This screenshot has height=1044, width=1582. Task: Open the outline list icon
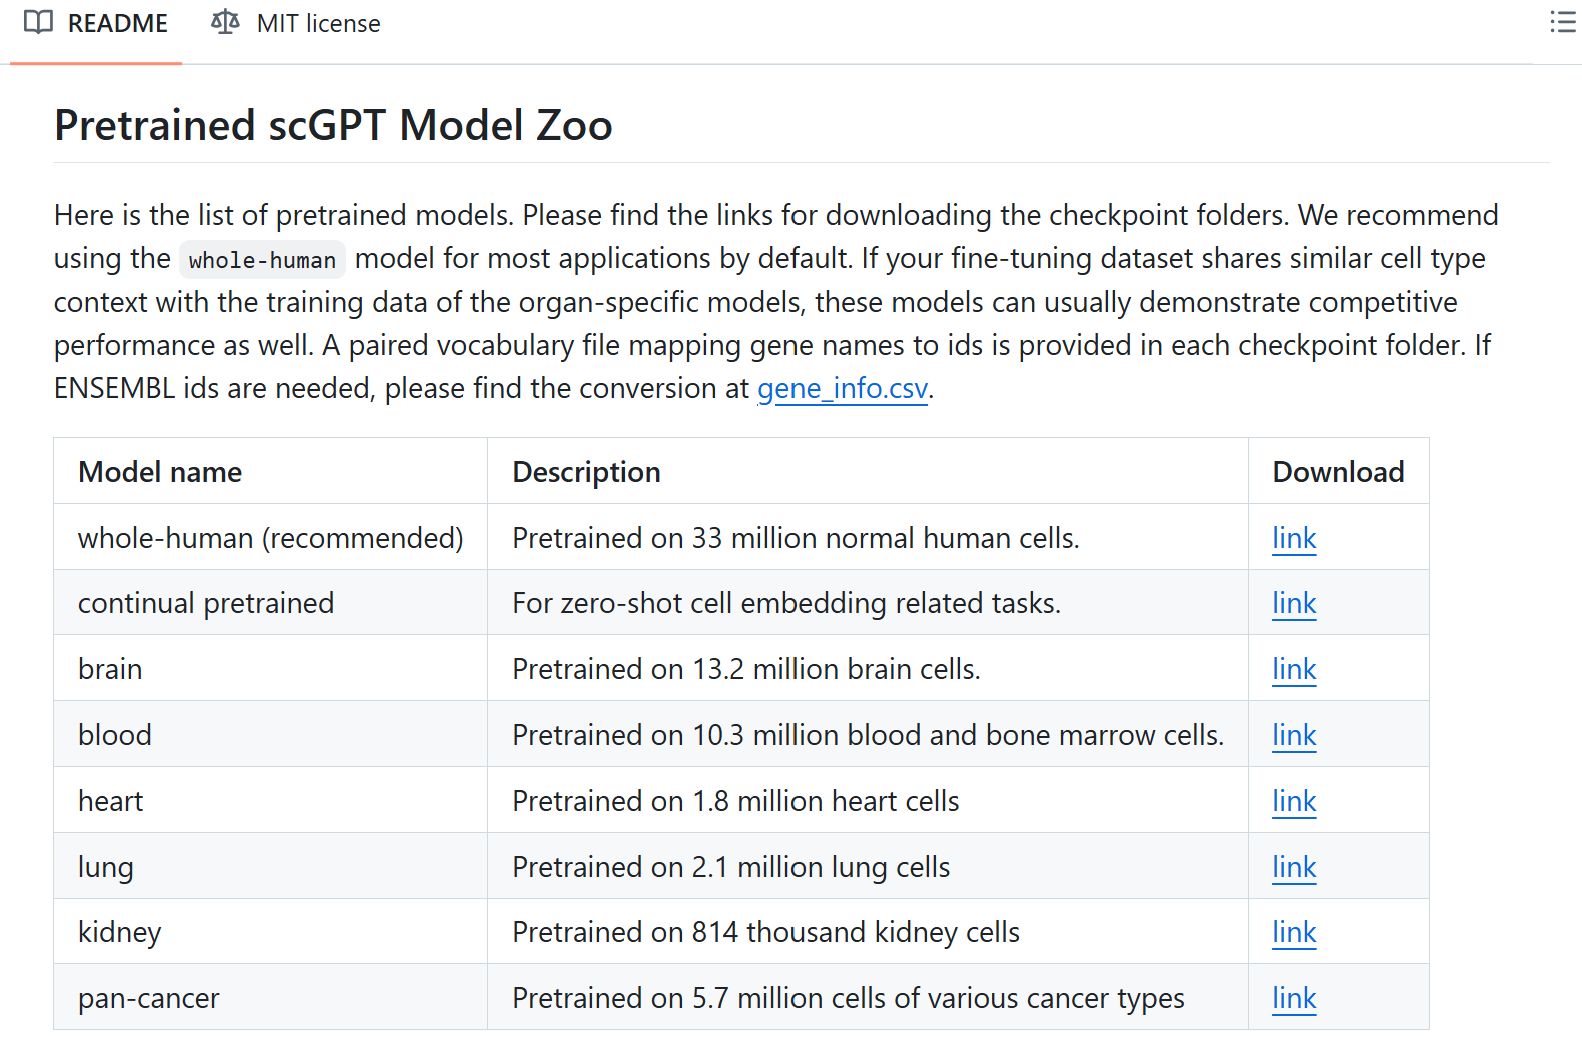[x=1562, y=22]
